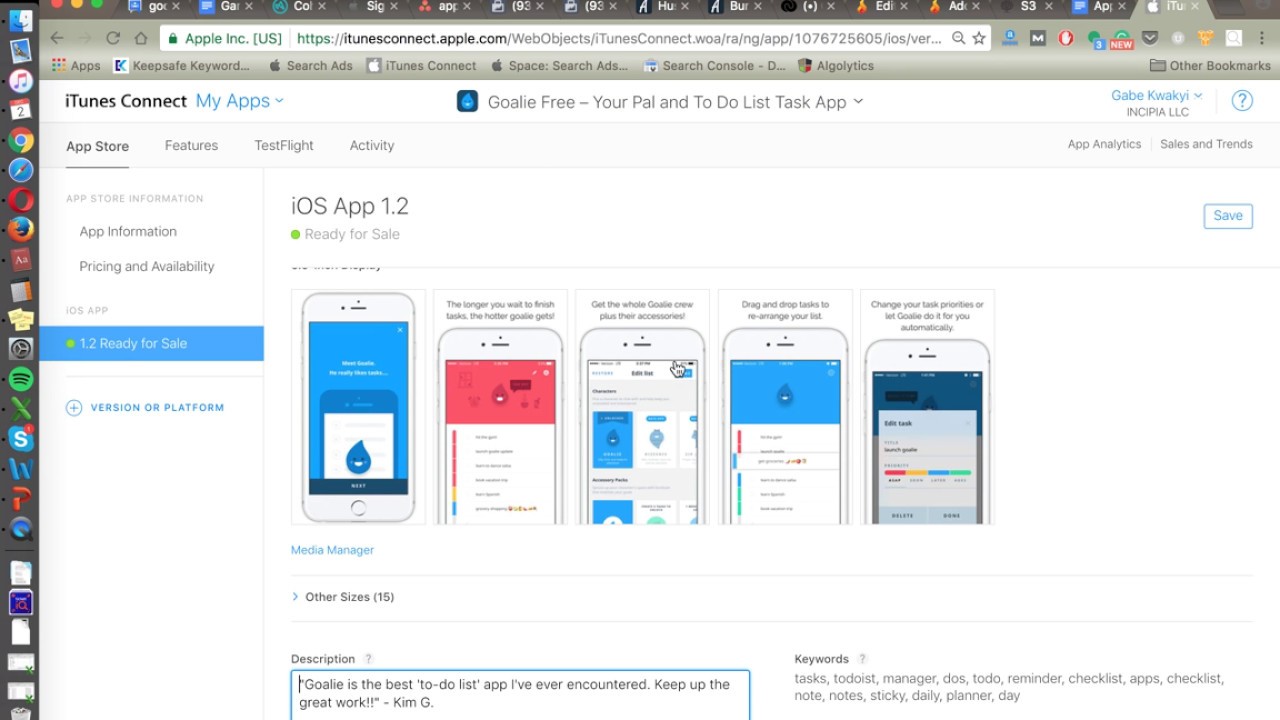Expand Other Sizes (15) section
The height and width of the screenshot is (720, 1280).
[x=343, y=597]
